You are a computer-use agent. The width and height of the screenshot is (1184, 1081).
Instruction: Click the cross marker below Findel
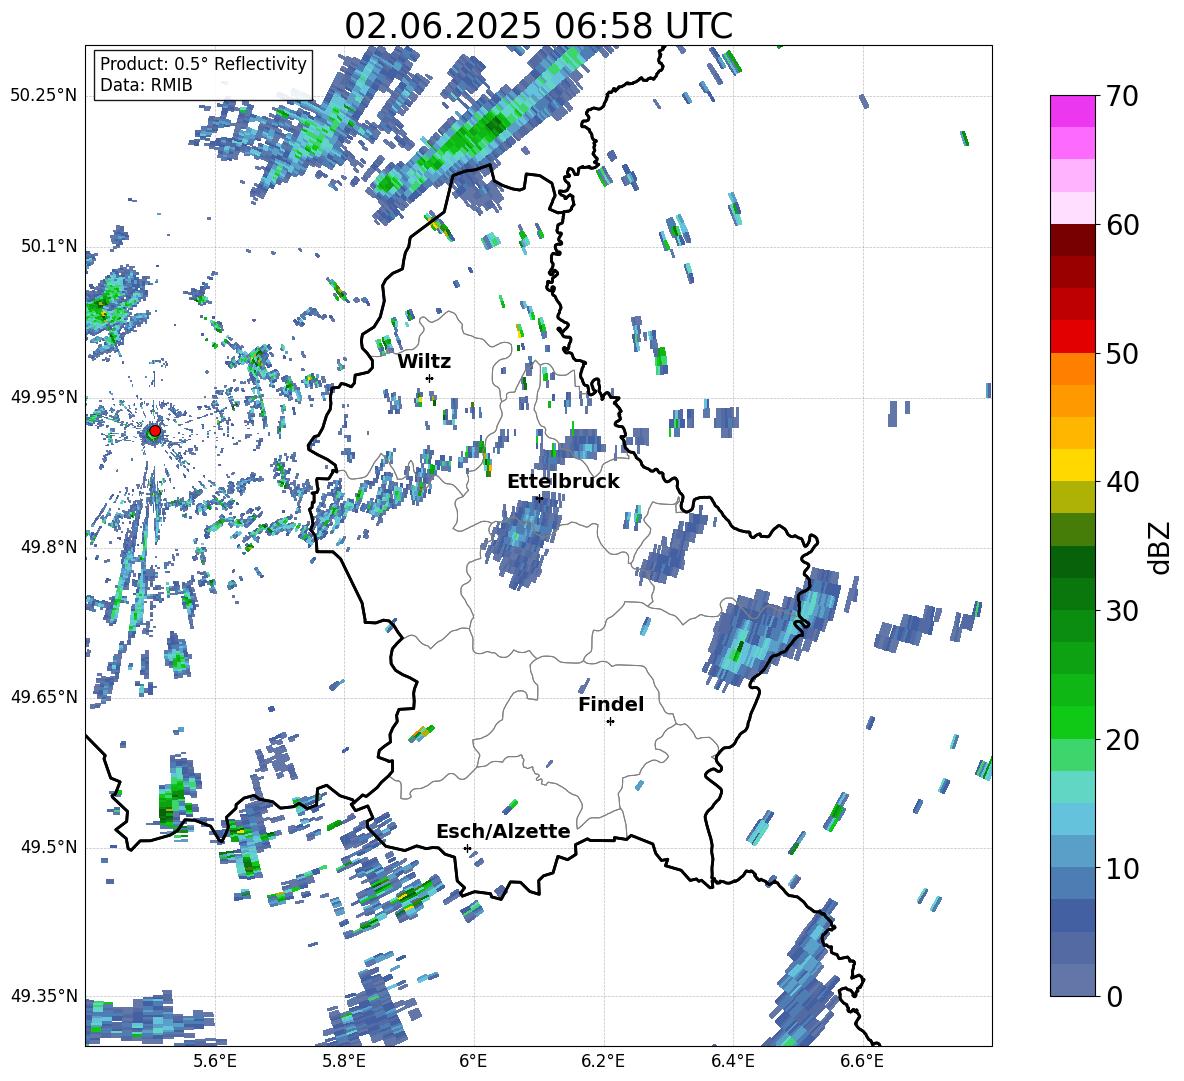pos(610,722)
